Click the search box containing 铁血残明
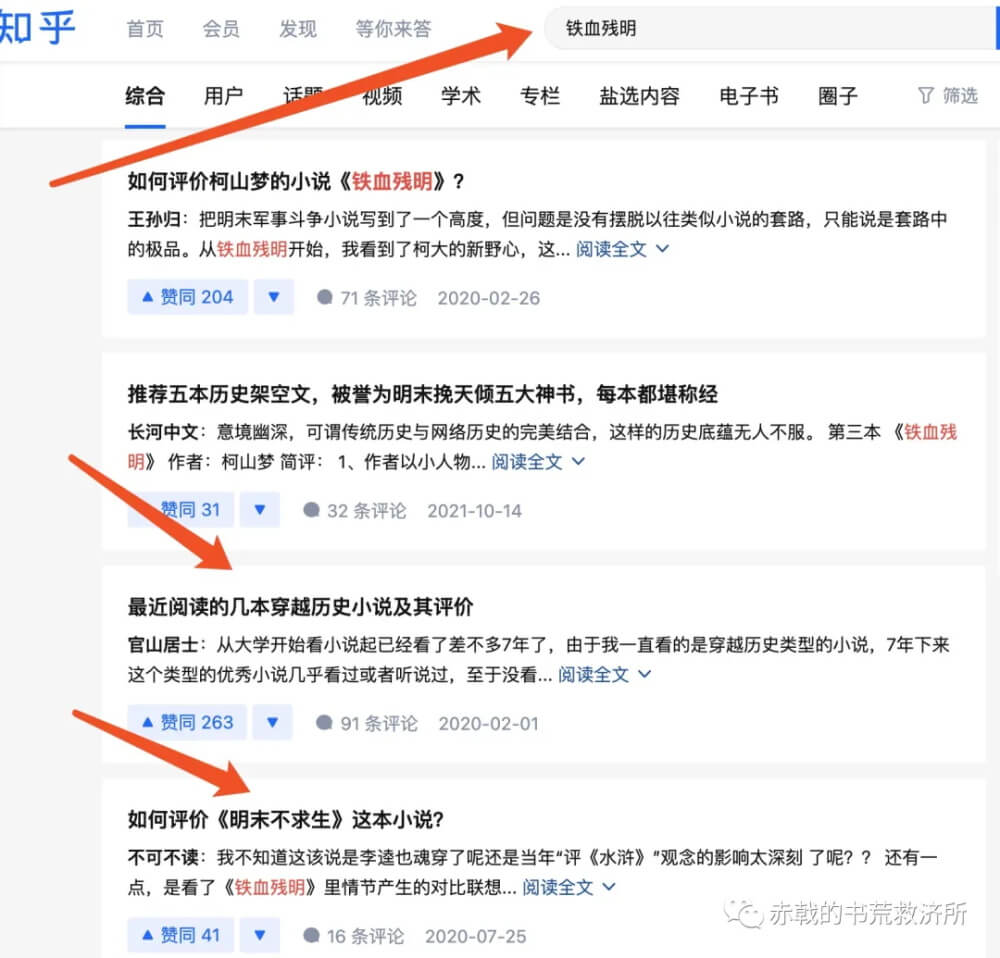 770,28
